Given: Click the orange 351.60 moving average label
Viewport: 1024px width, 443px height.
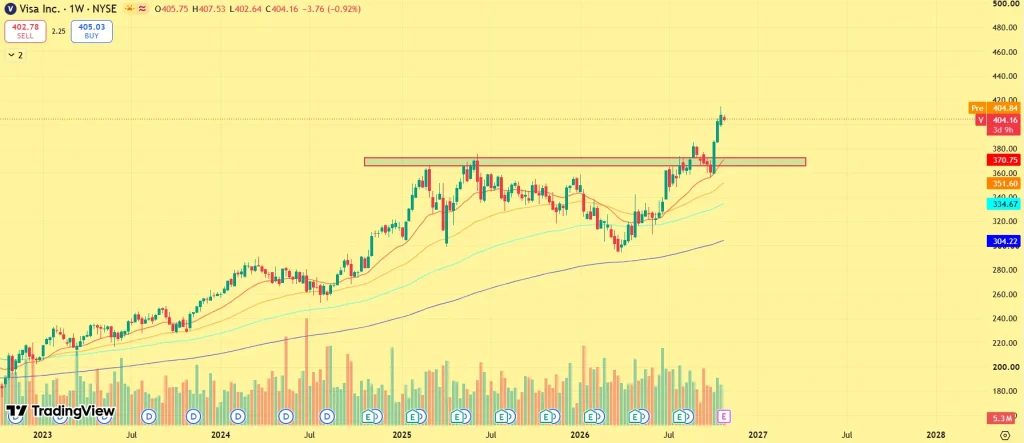Looking at the screenshot, I should 1002,184.
